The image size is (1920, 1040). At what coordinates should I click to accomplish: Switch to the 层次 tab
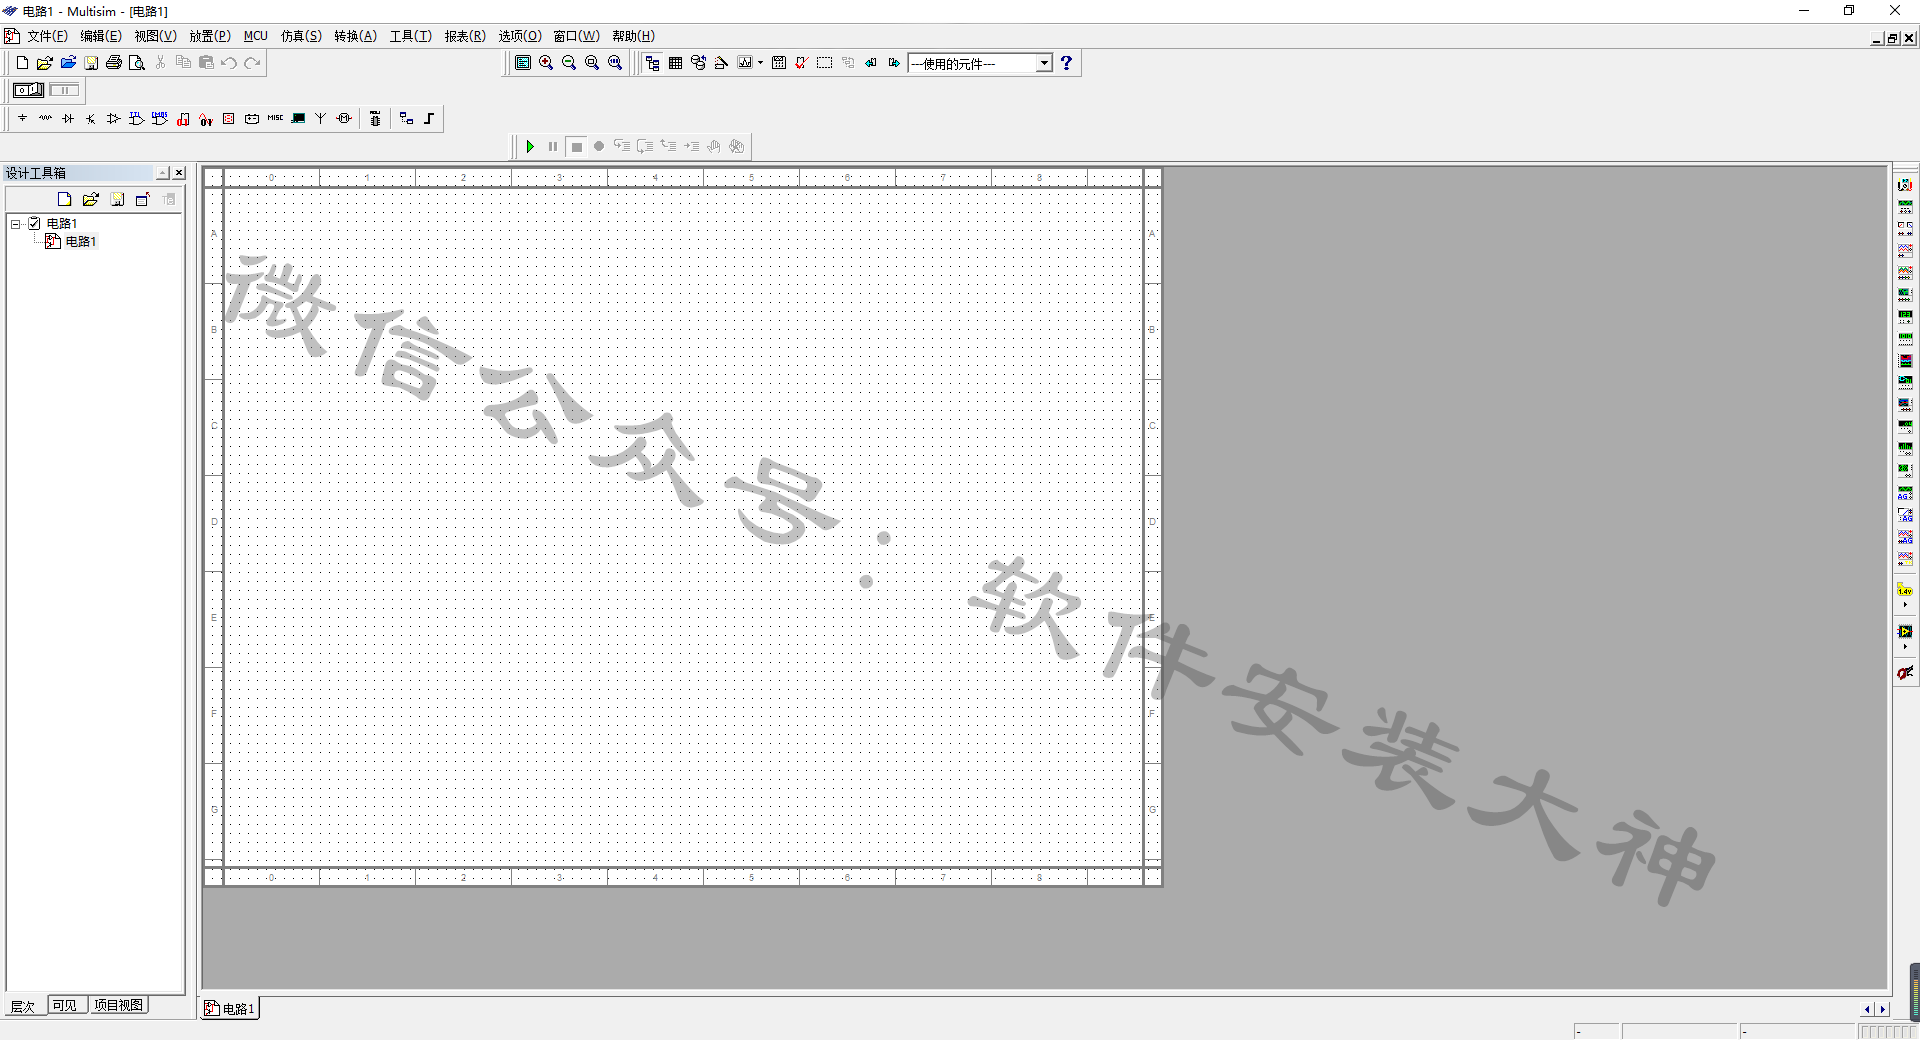pyautogui.click(x=23, y=1006)
